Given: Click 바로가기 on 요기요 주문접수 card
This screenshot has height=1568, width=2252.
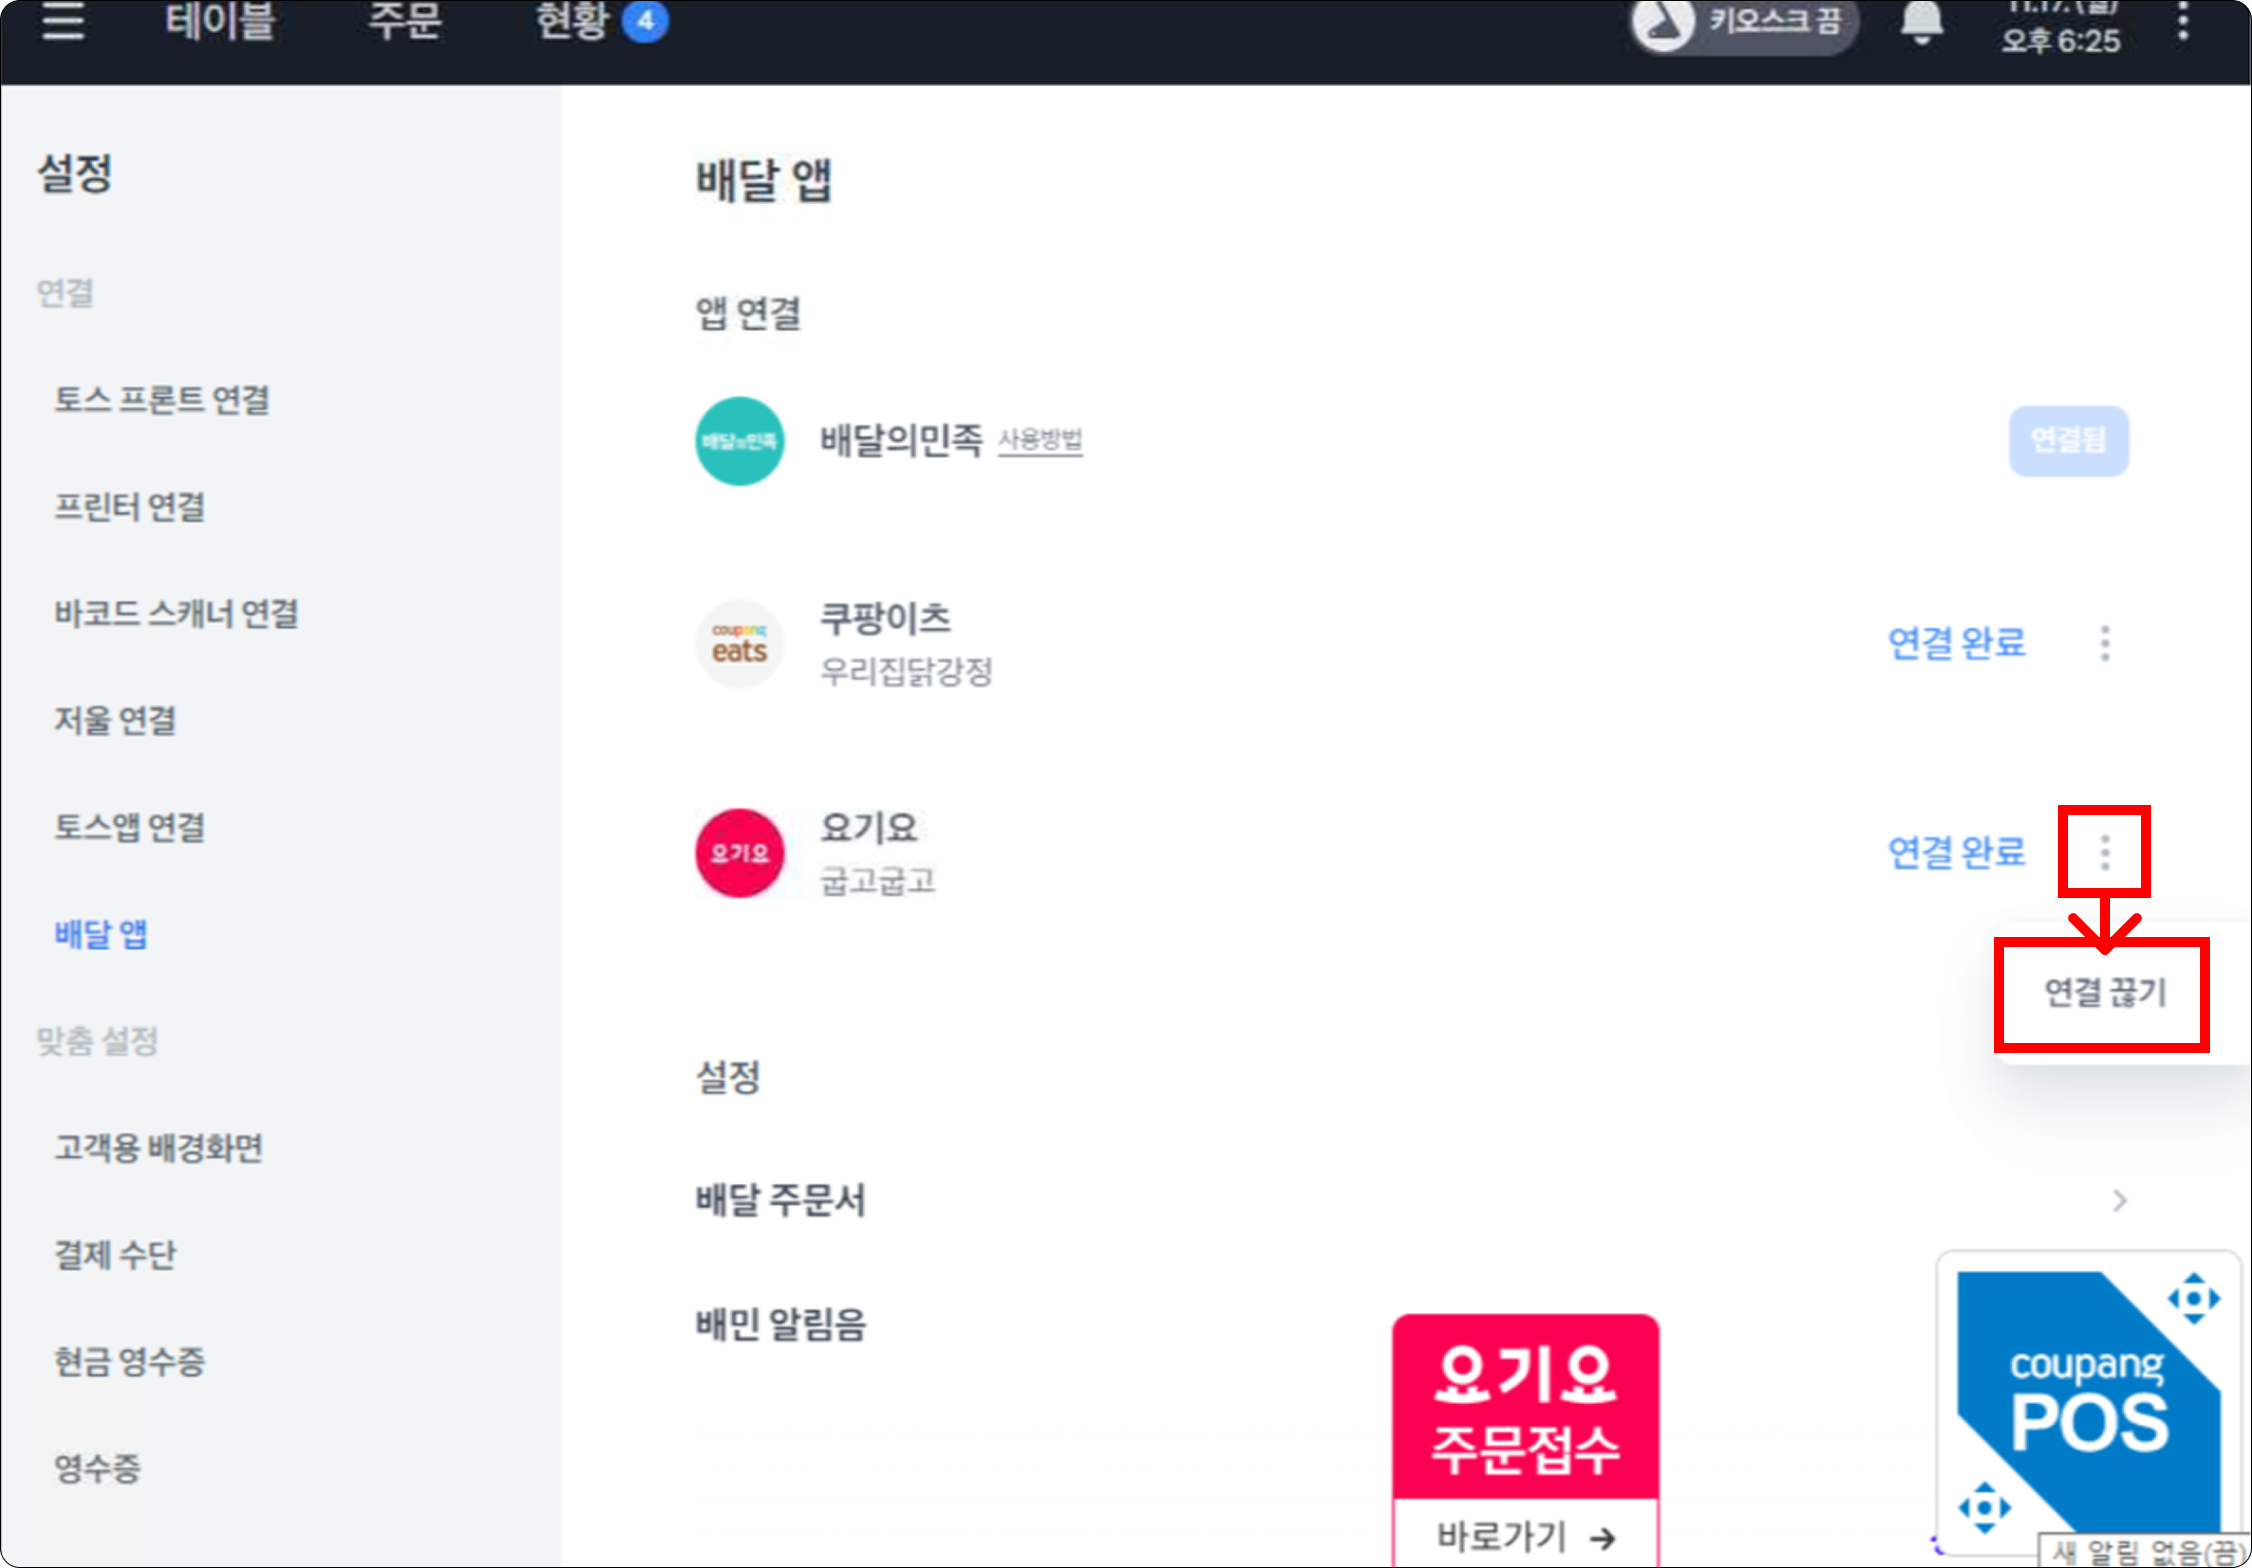Looking at the screenshot, I should [x=1525, y=1535].
